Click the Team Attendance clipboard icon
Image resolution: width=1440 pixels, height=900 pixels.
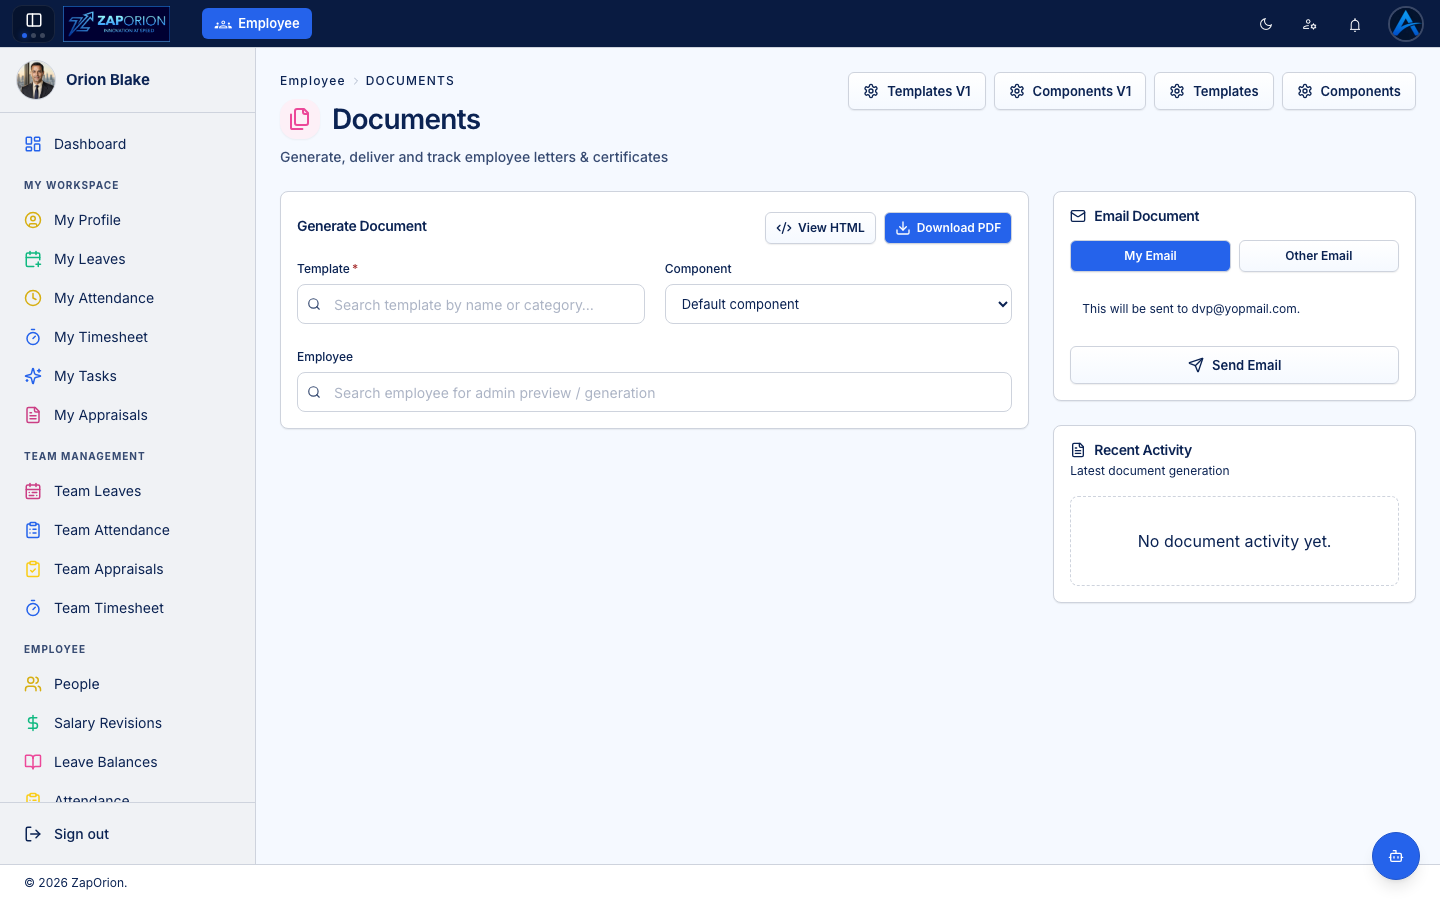pyautogui.click(x=33, y=530)
